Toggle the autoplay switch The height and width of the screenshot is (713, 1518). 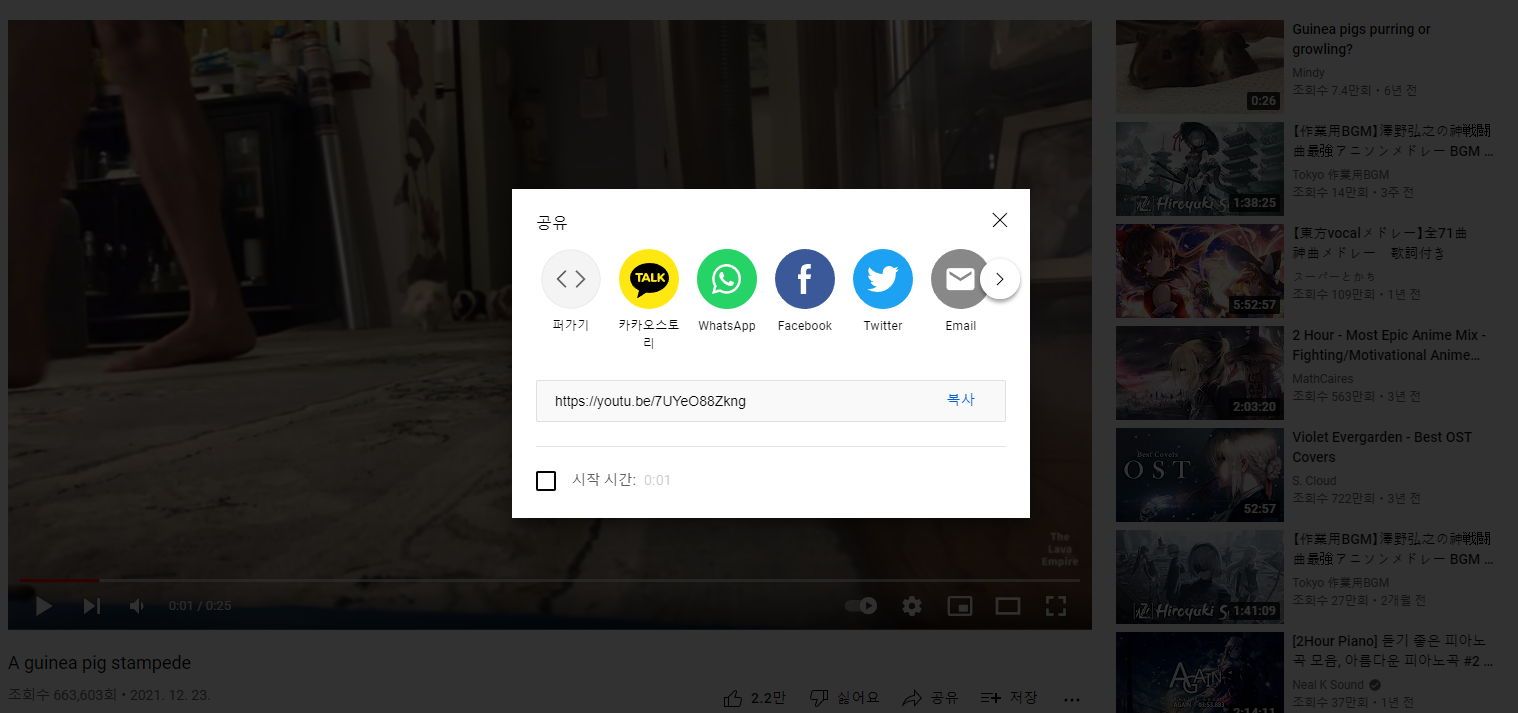(x=861, y=606)
